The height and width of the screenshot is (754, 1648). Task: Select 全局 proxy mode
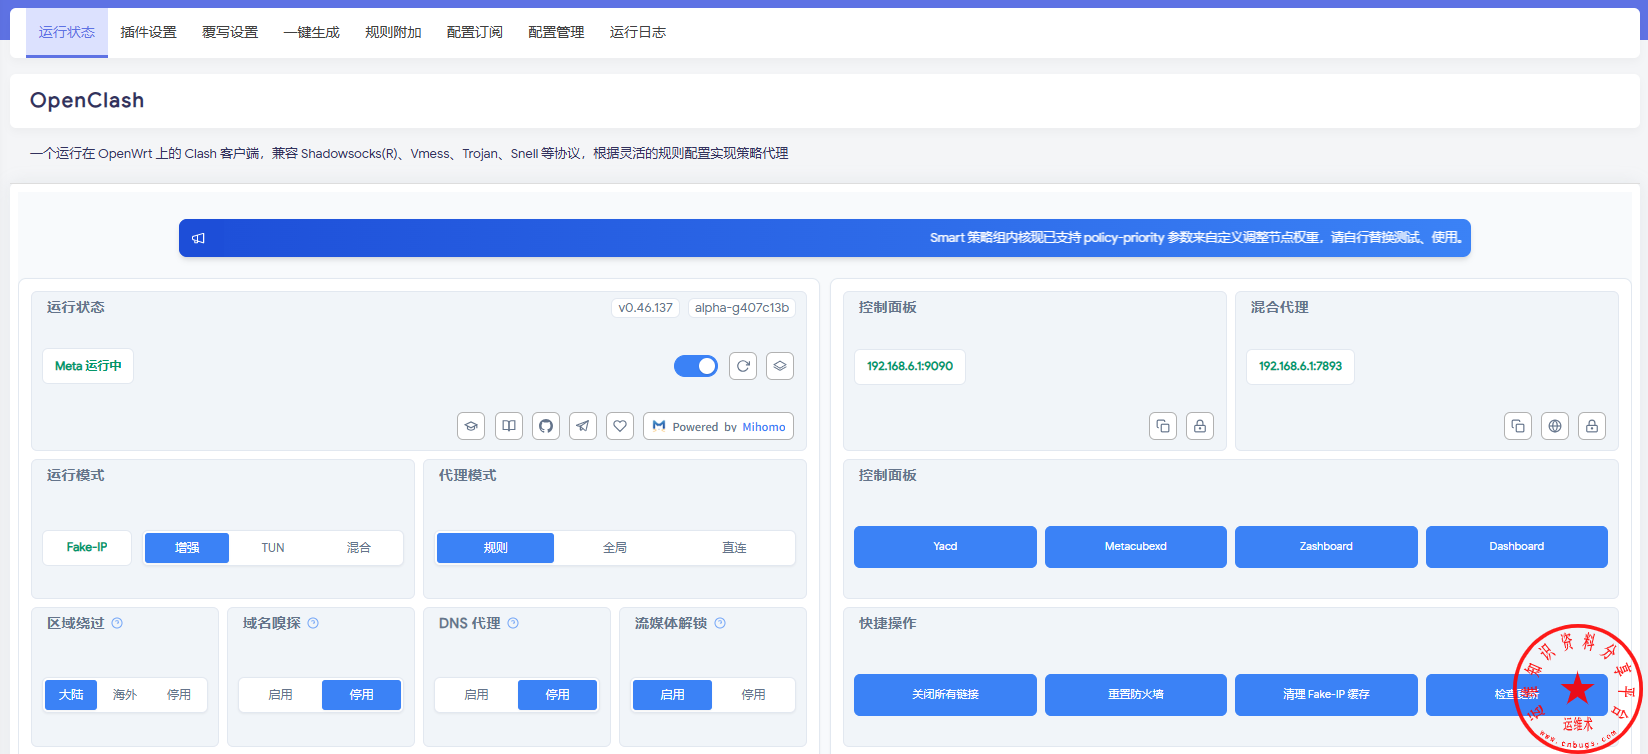tap(615, 548)
